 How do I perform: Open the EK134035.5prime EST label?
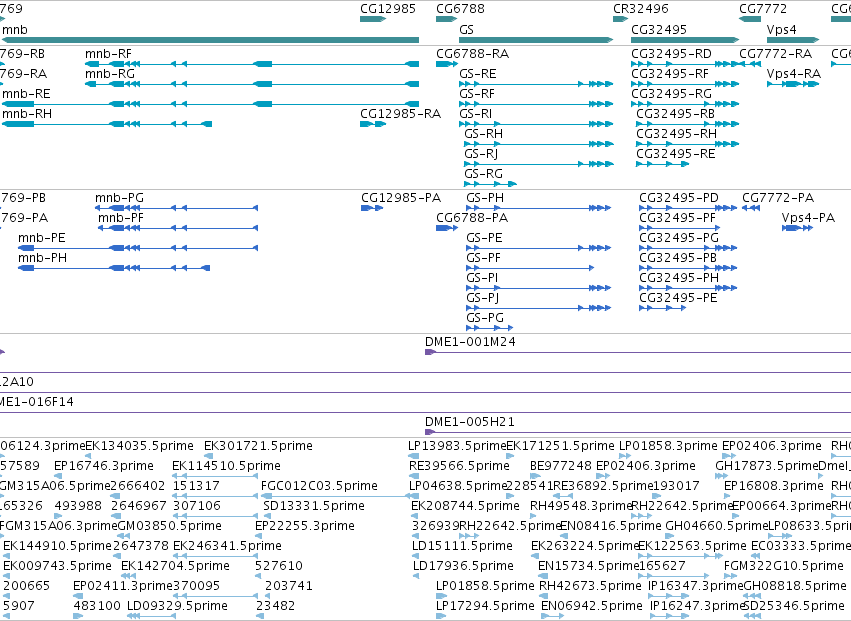click(139, 446)
